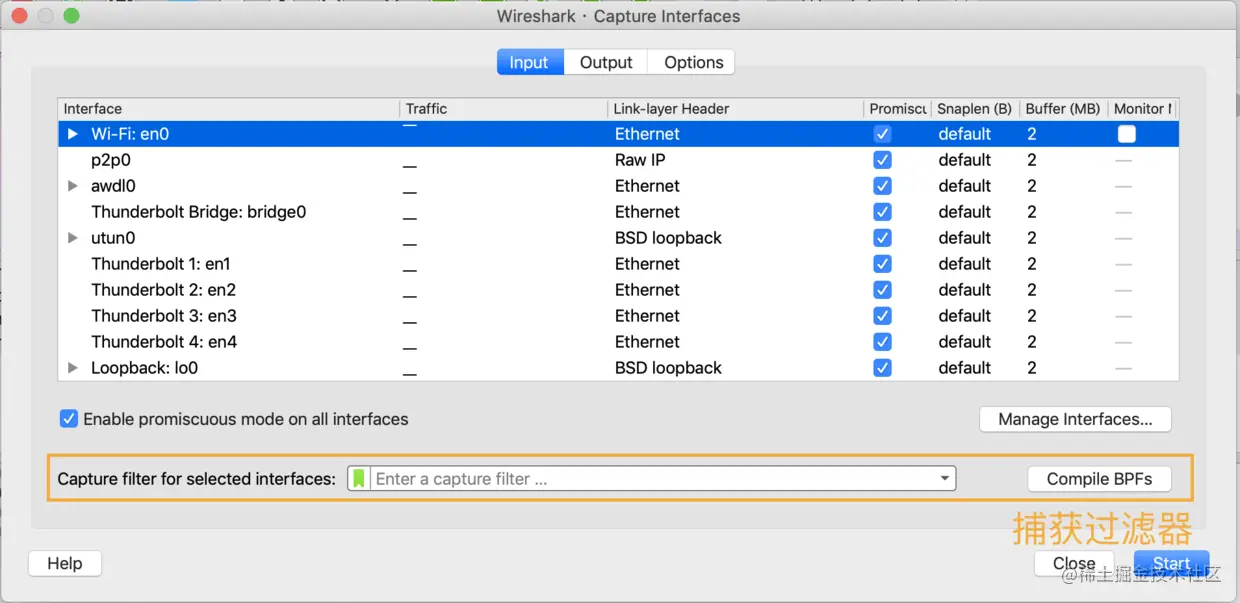Enable monitor mode checkbox for Wi-Fi: en0
This screenshot has width=1240, height=603.
click(1127, 134)
